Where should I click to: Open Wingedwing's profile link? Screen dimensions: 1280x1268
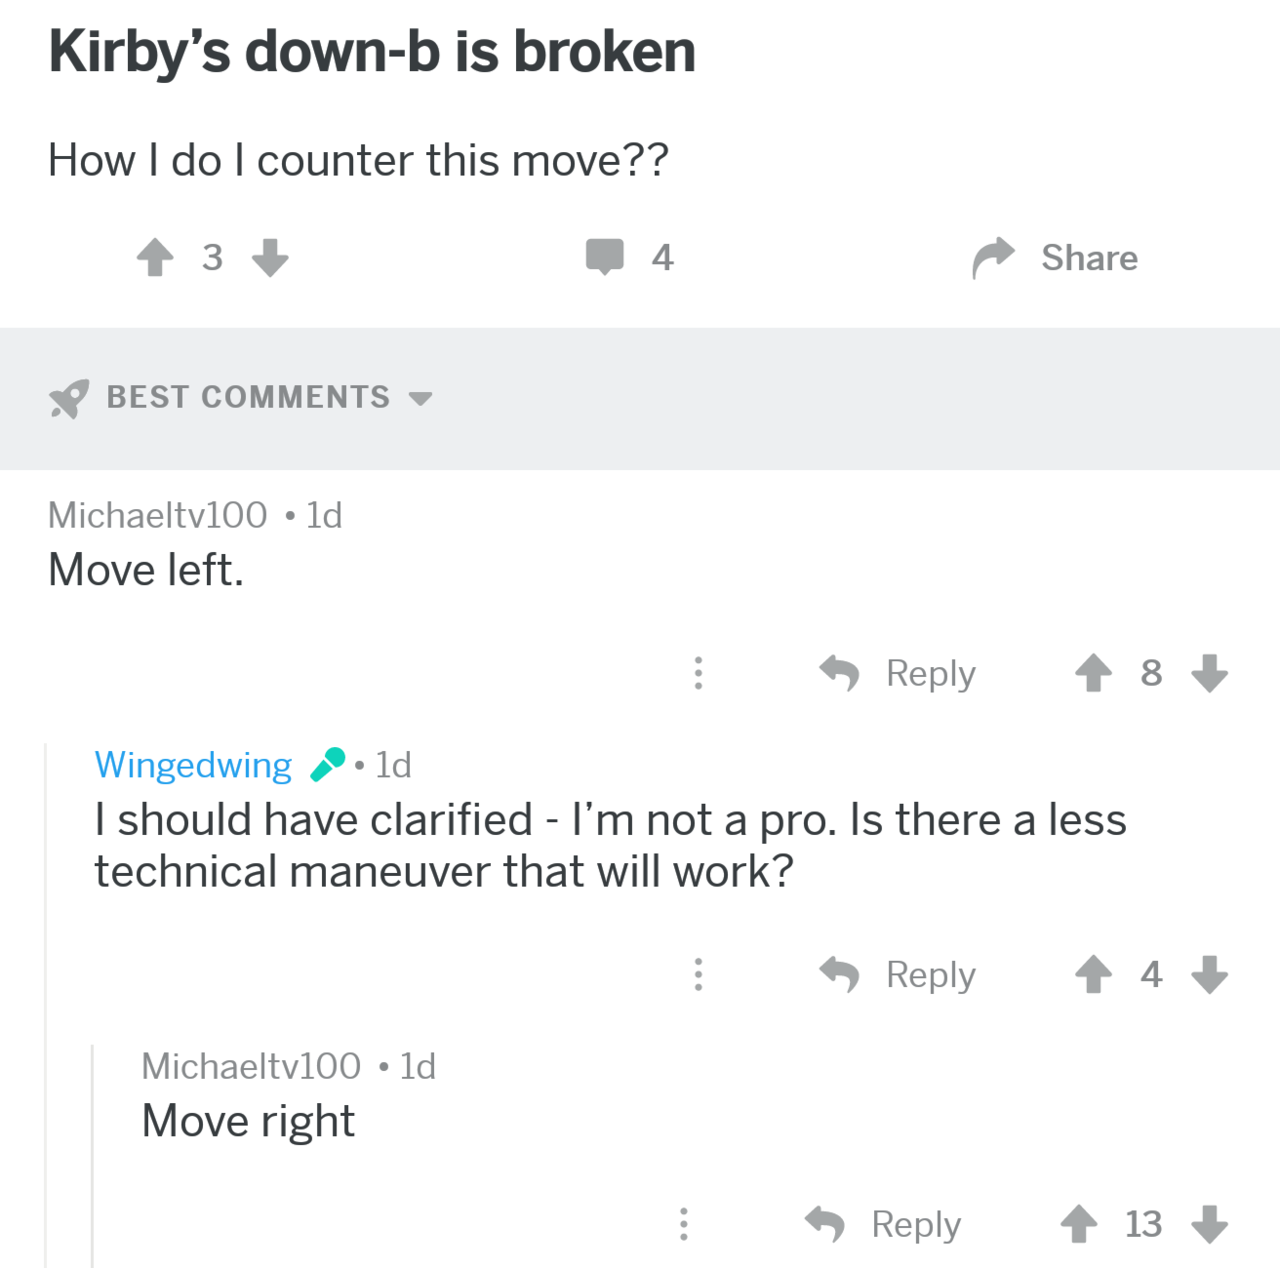192,763
